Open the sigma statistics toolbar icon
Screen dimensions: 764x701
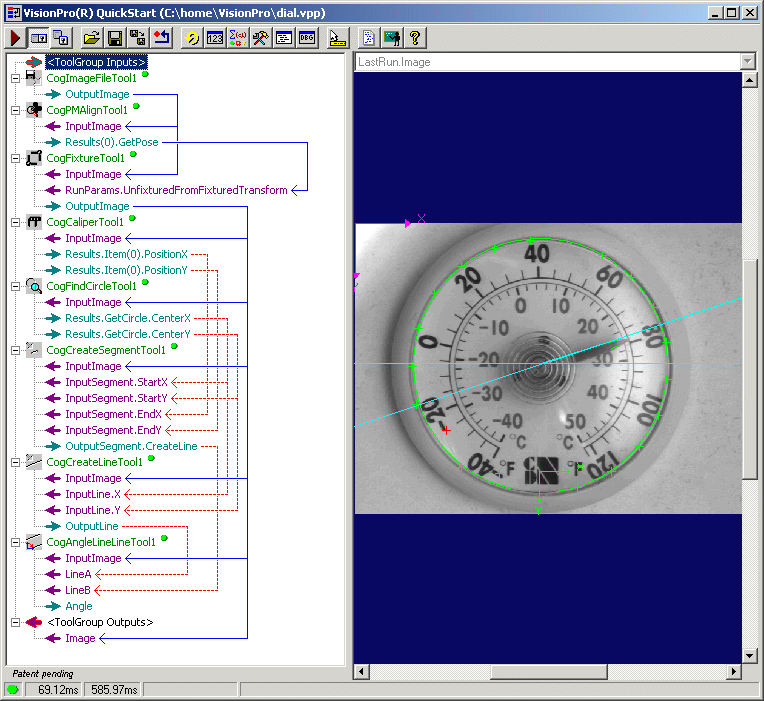[x=238, y=38]
